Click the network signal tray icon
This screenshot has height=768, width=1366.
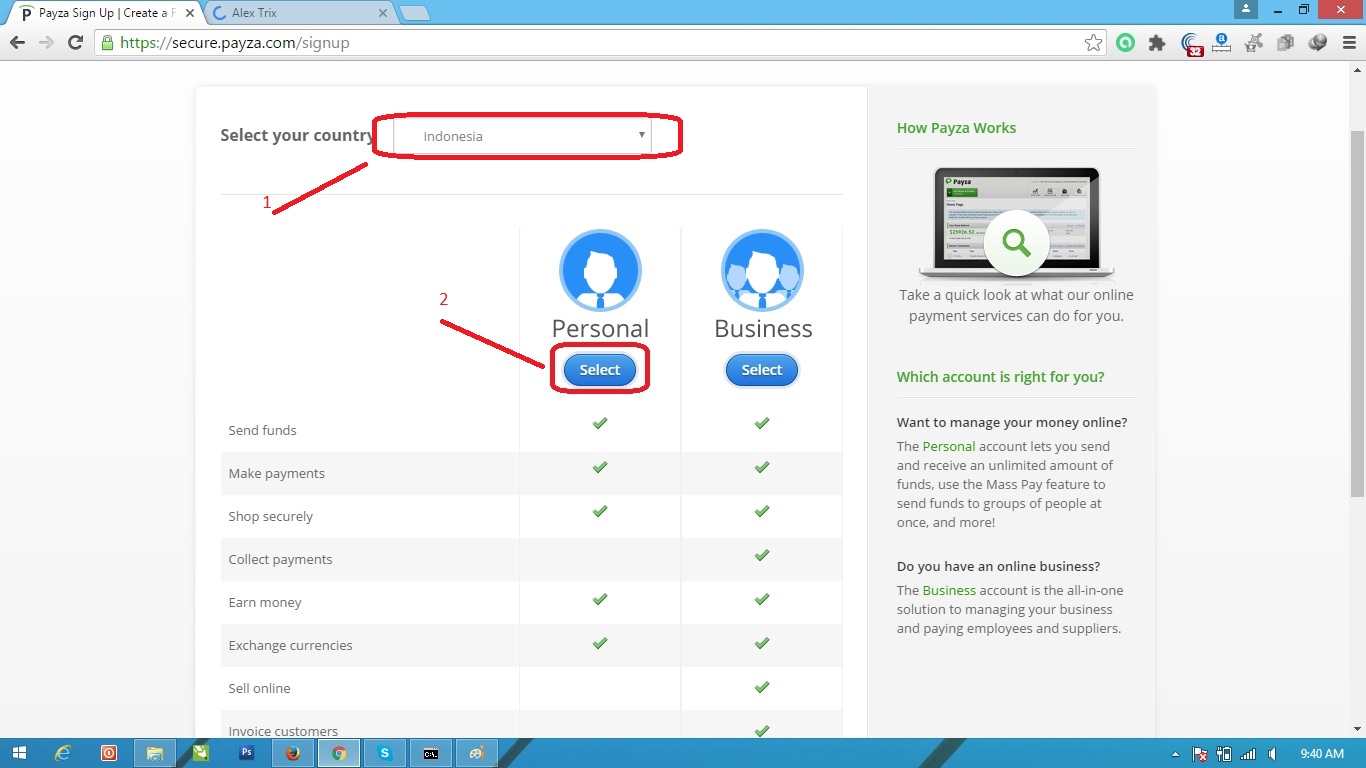click(x=1248, y=754)
